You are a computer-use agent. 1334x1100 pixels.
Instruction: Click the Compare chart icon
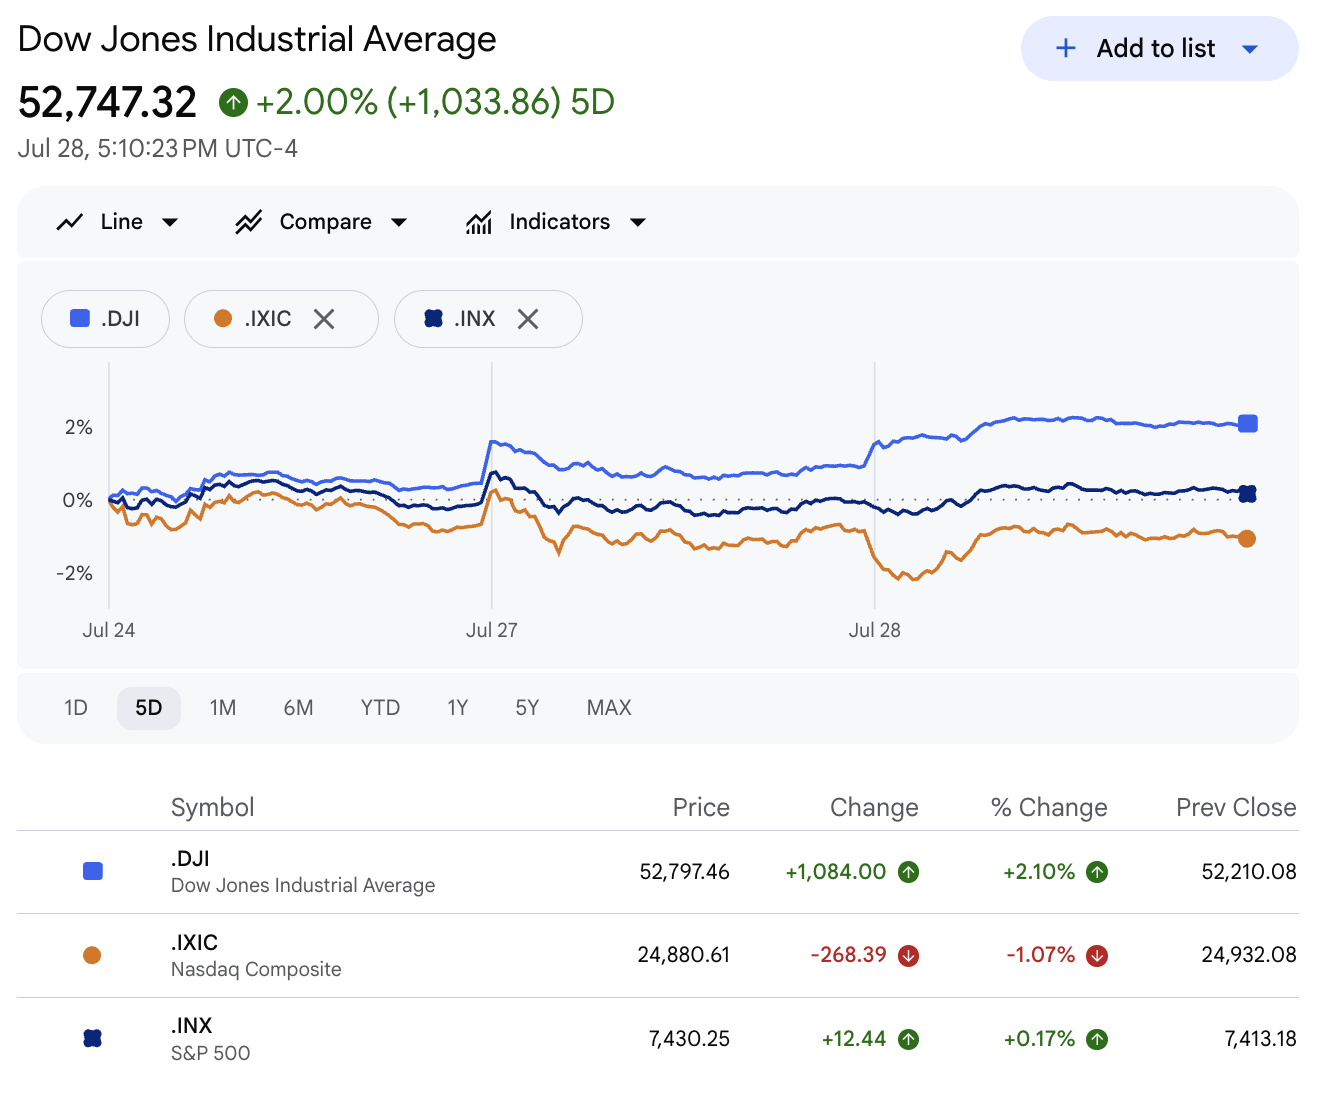248,222
